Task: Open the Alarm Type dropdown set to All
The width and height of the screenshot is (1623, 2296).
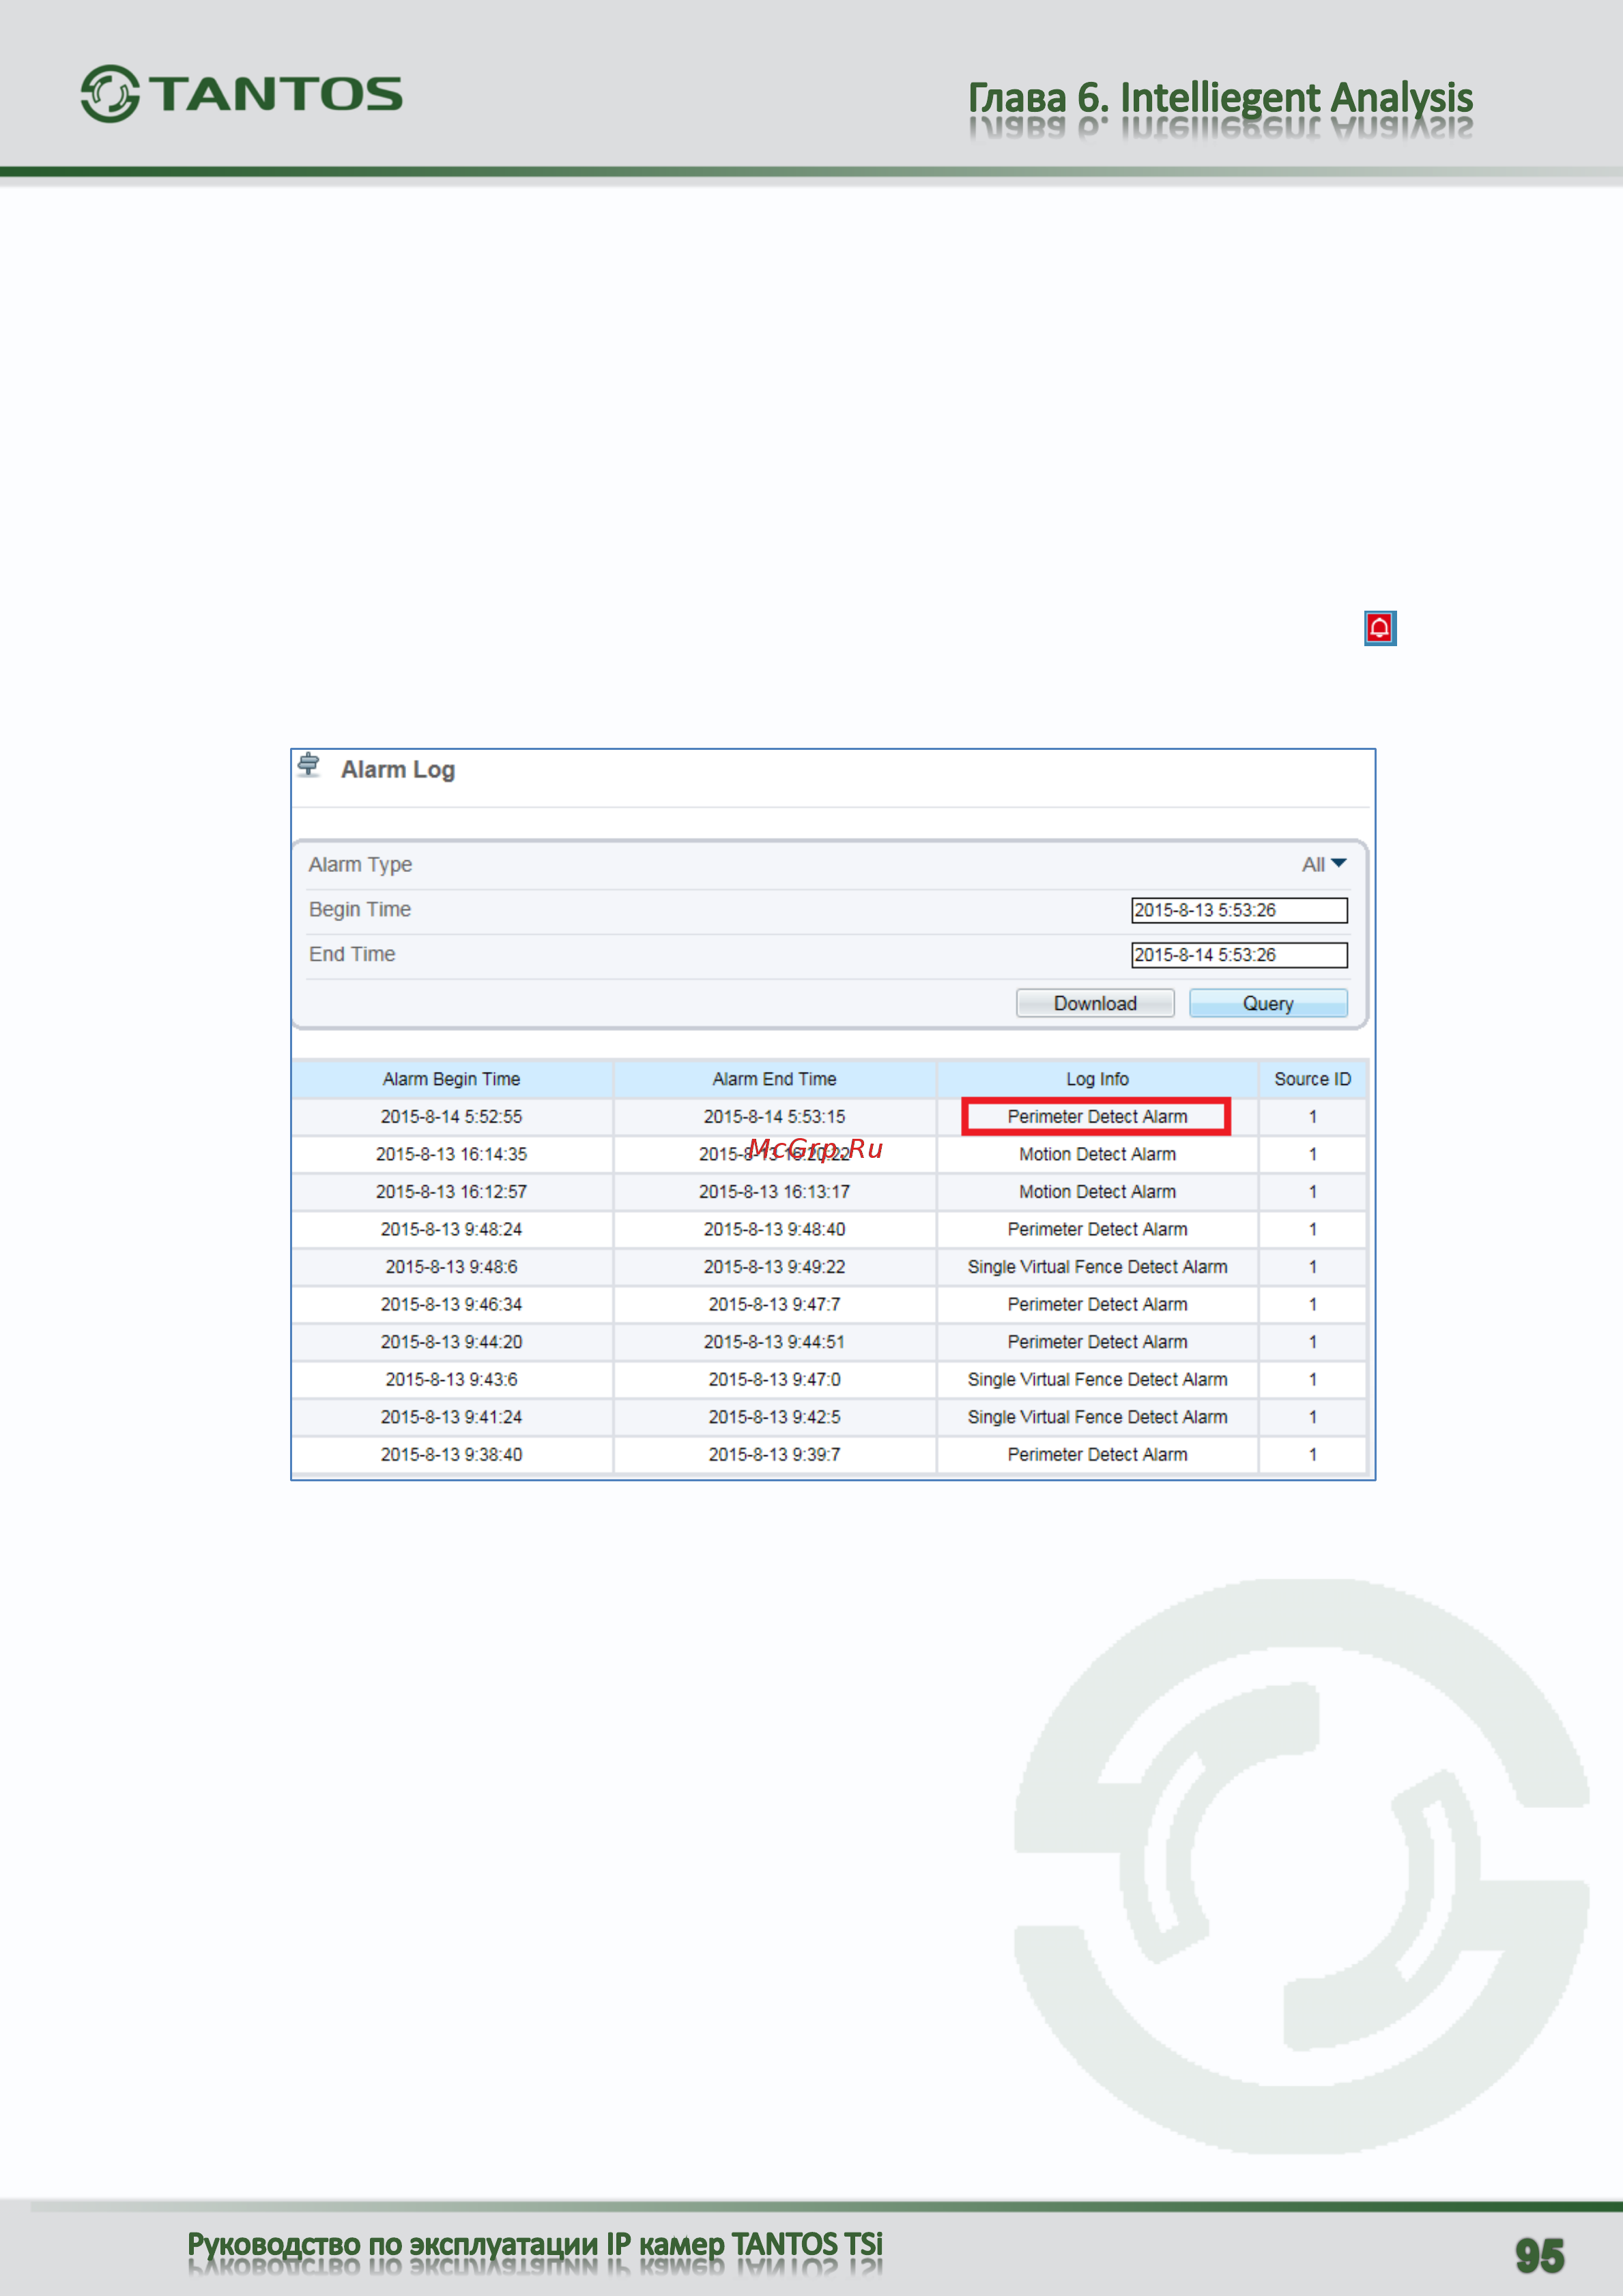Action: point(1324,864)
